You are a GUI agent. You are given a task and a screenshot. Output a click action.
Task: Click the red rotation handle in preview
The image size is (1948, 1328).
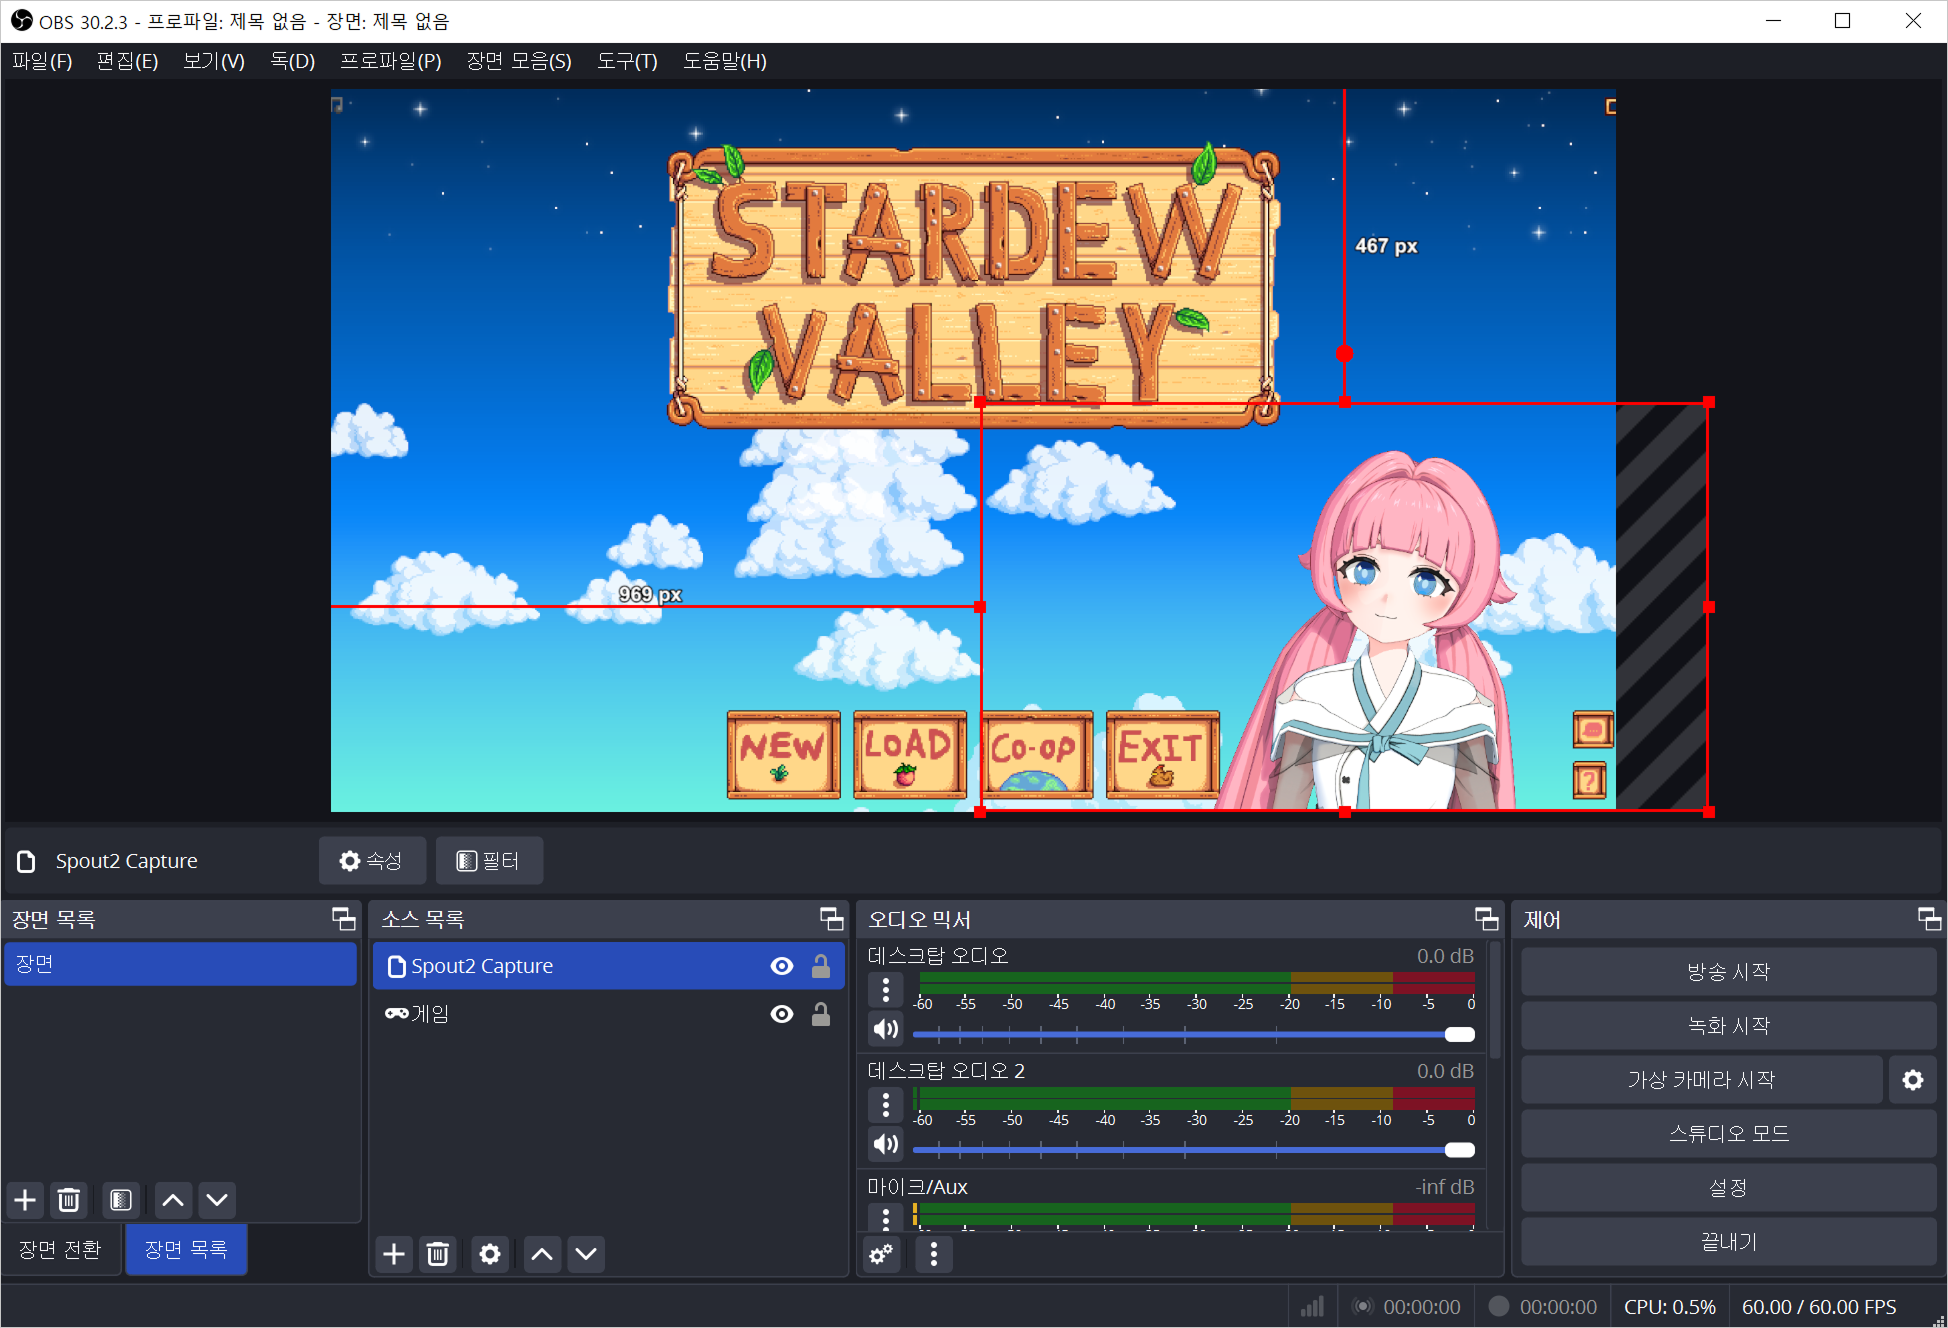tap(1345, 353)
